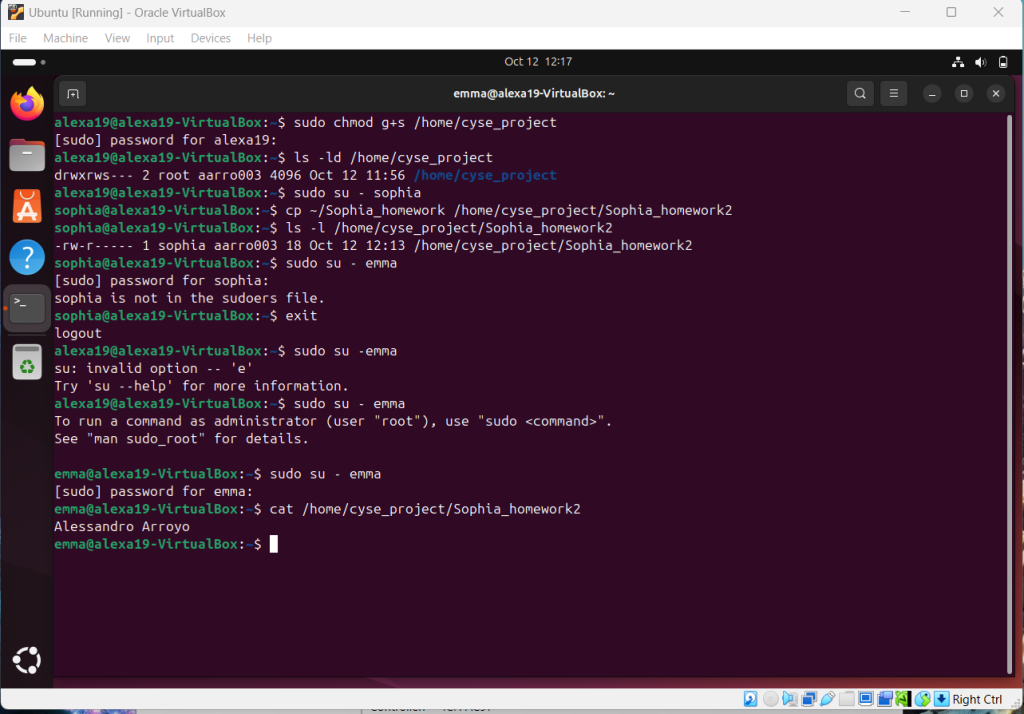
Task: Open the terminal hamburger menu
Action: pos(894,94)
